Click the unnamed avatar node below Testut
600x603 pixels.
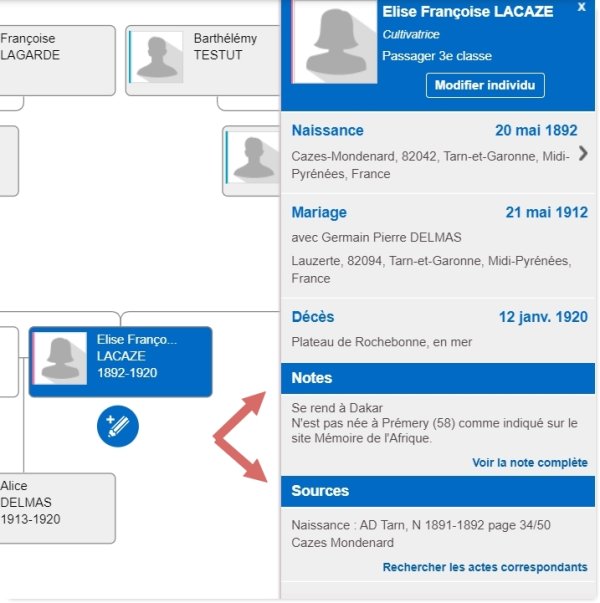coord(254,155)
